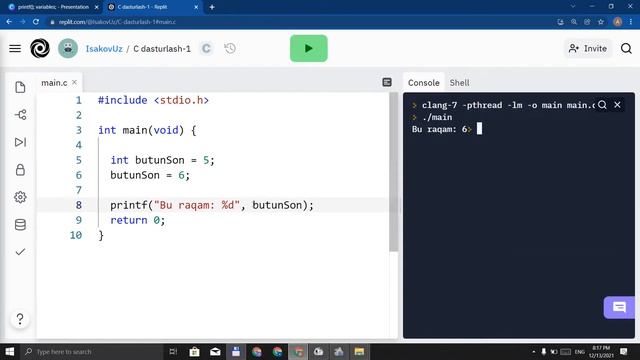Open browser three-dot menu

click(631, 22)
